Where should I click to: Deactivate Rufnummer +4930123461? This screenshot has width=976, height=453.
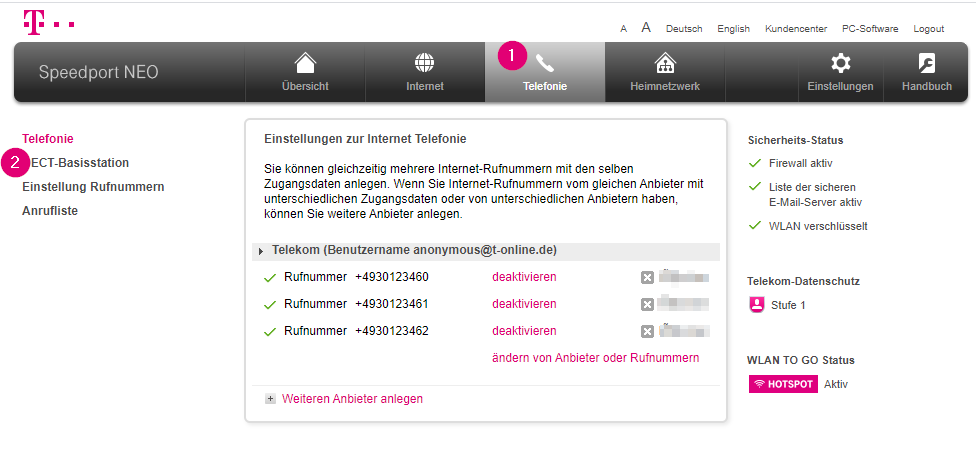tap(524, 304)
